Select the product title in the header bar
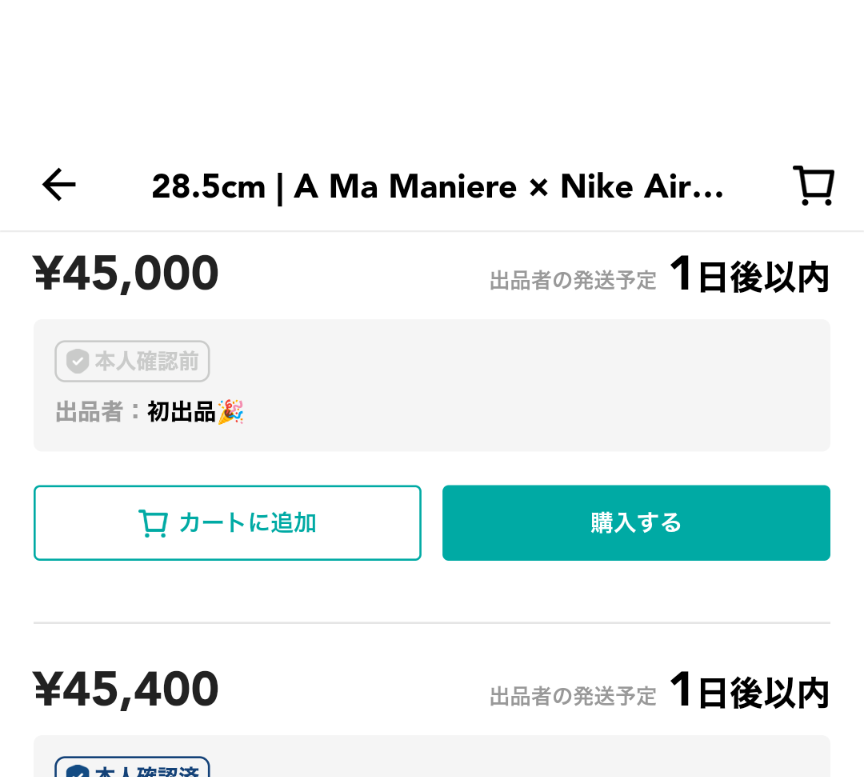The height and width of the screenshot is (777, 864). [438, 187]
